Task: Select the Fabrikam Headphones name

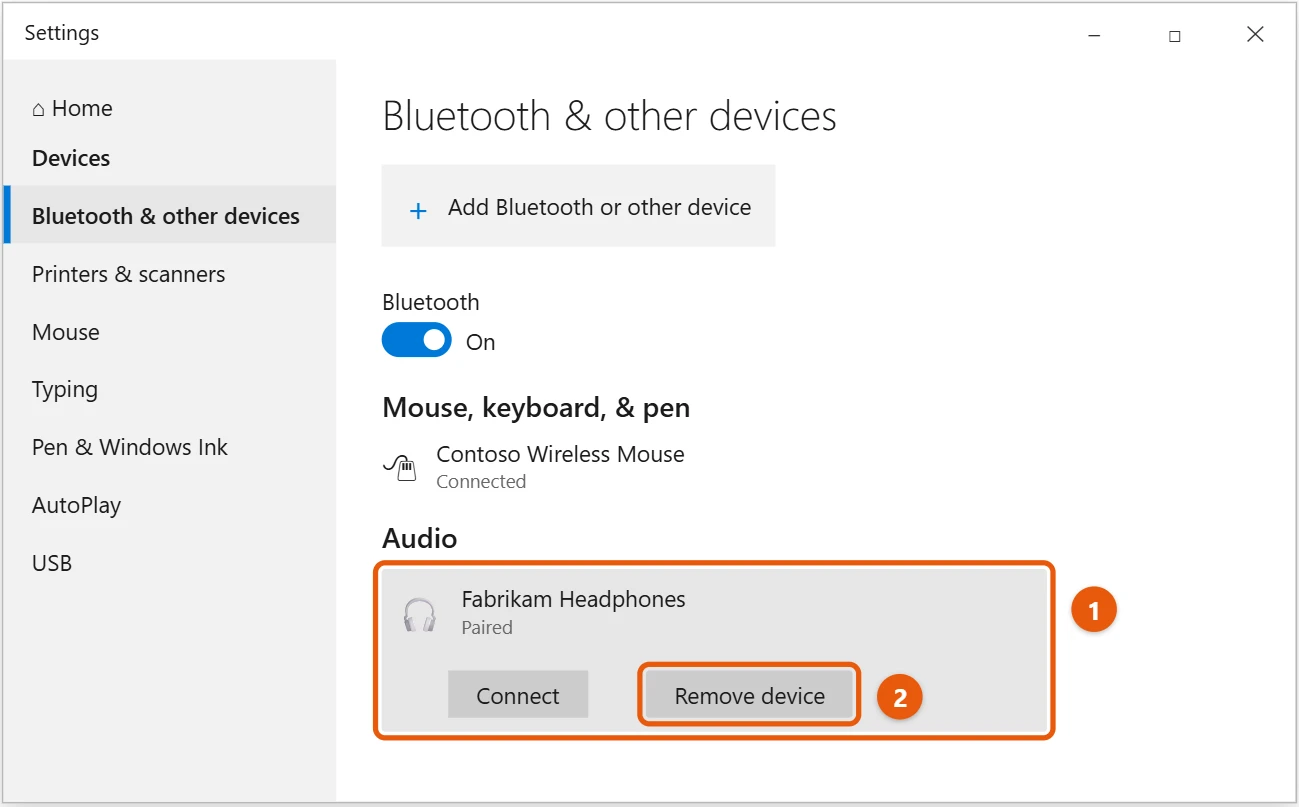Action: coord(573,599)
